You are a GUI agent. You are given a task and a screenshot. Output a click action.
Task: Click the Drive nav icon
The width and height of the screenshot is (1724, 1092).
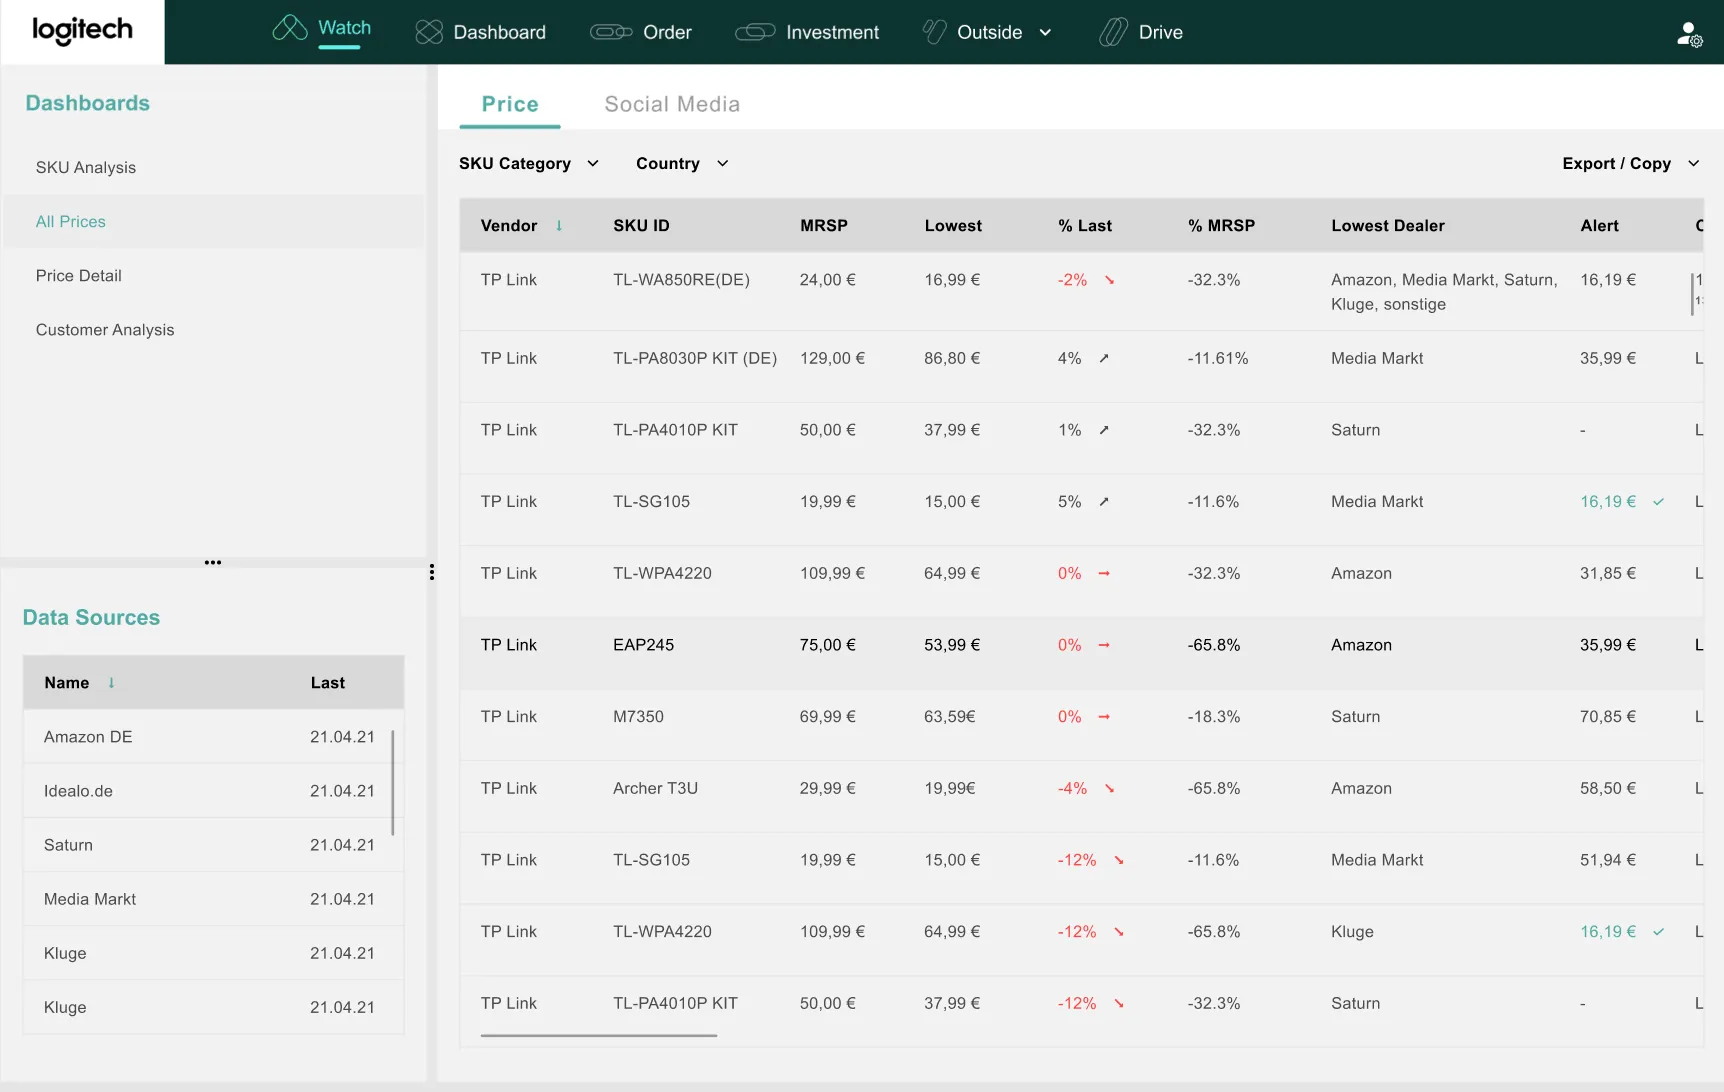[1113, 32]
